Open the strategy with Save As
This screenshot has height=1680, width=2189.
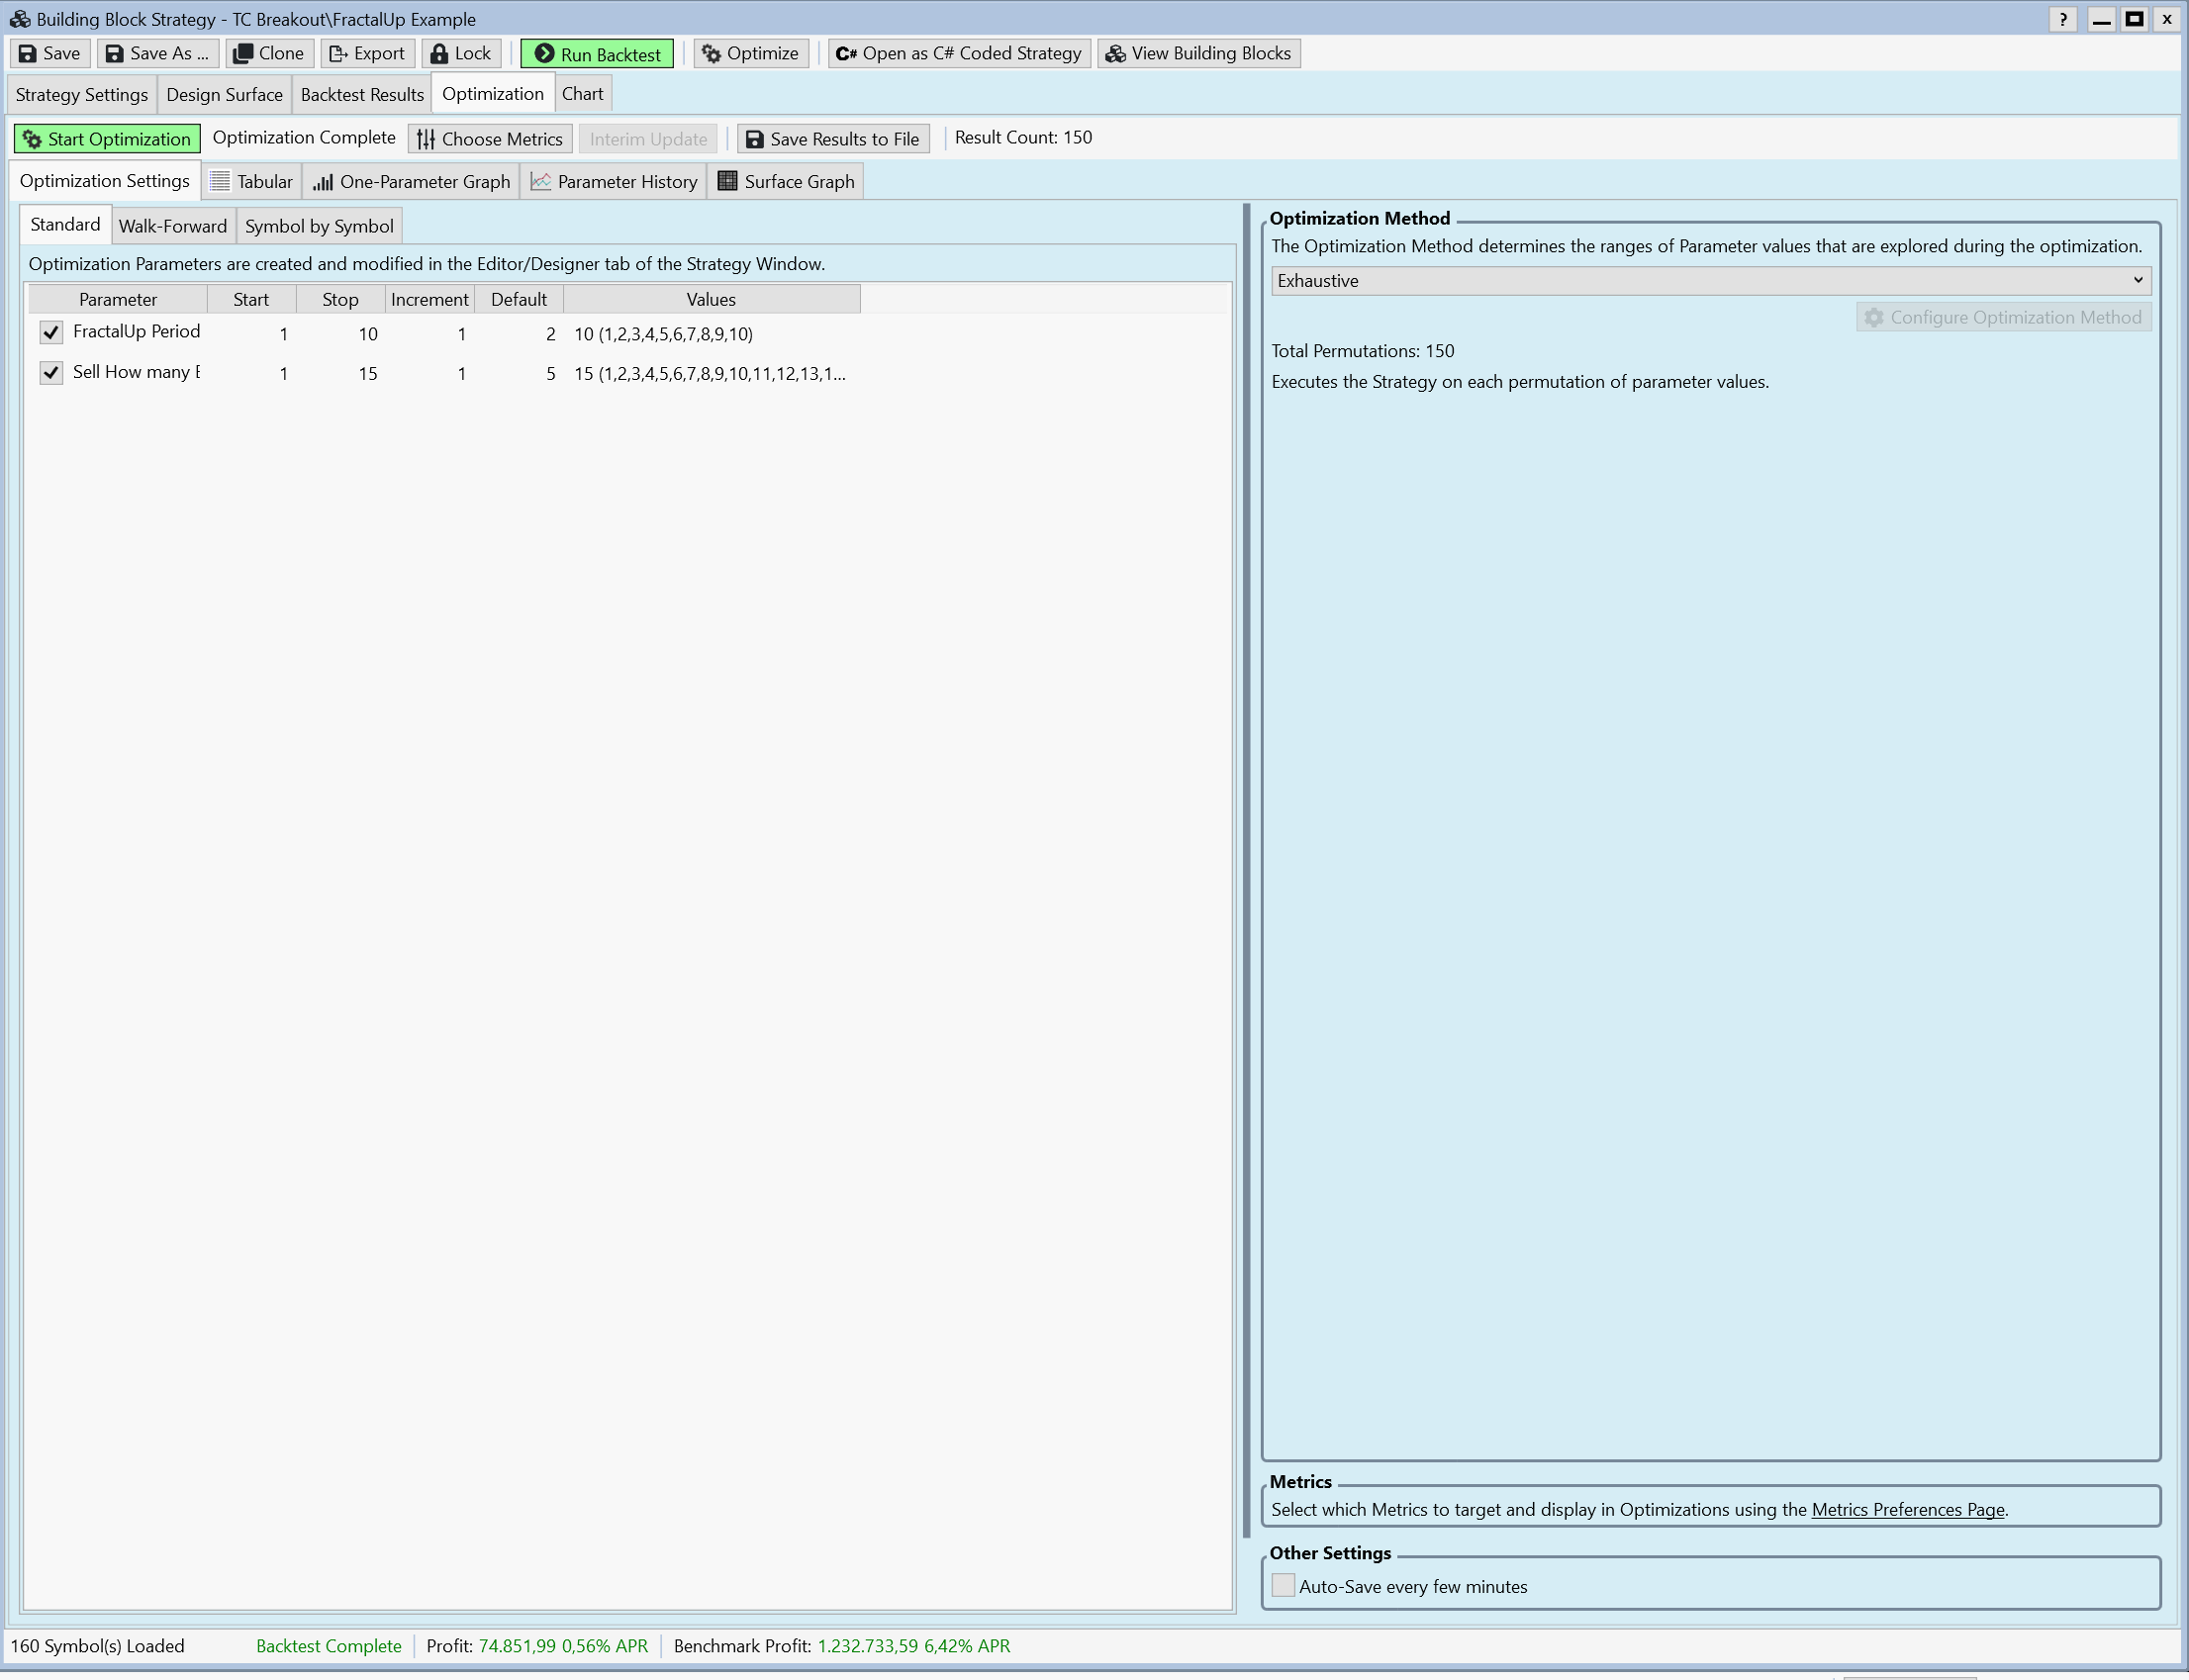[x=156, y=53]
